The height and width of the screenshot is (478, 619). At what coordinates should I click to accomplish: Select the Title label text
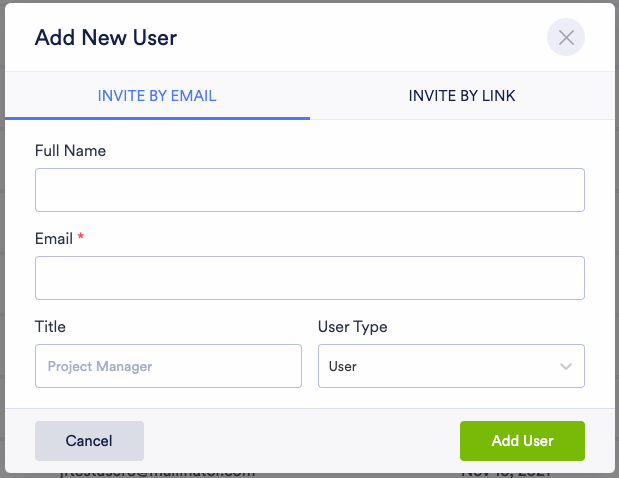[x=50, y=327]
